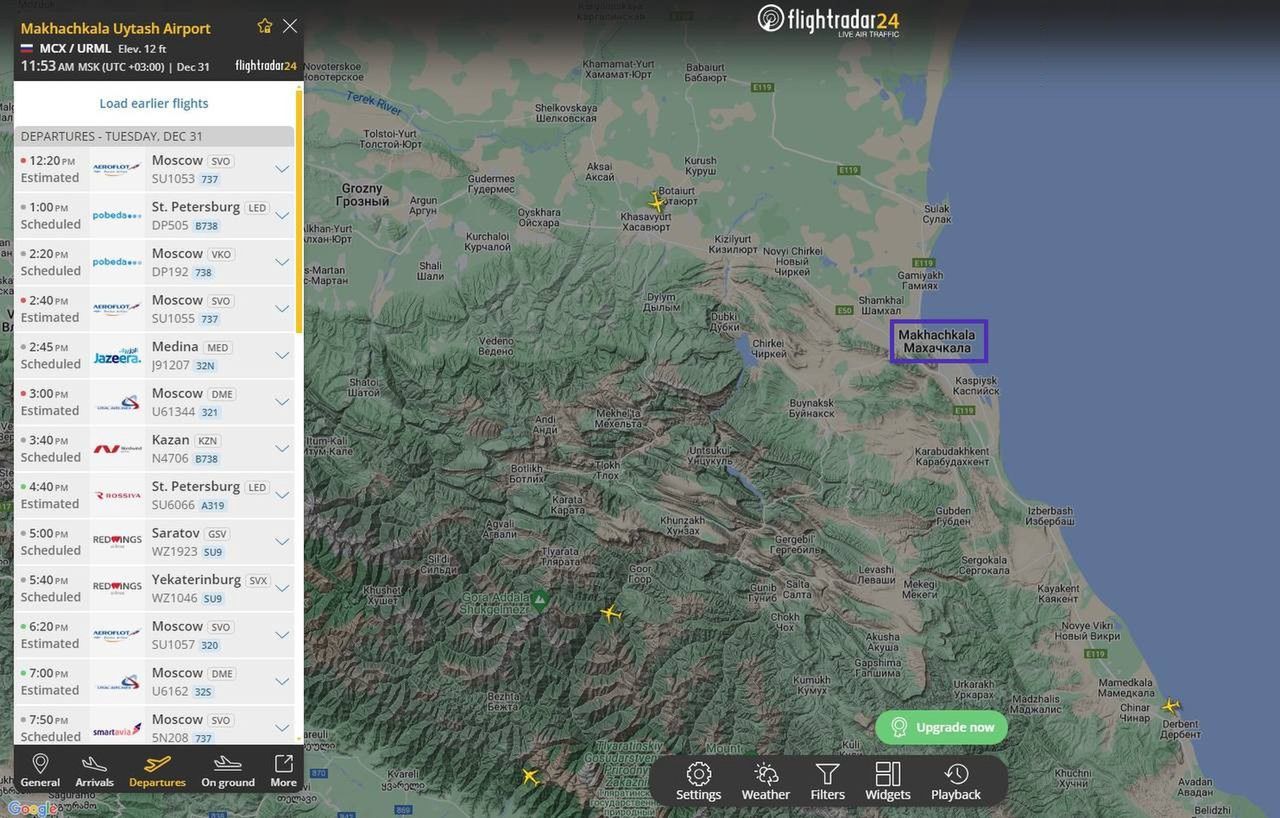Open the General tab

tap(40, 770)
